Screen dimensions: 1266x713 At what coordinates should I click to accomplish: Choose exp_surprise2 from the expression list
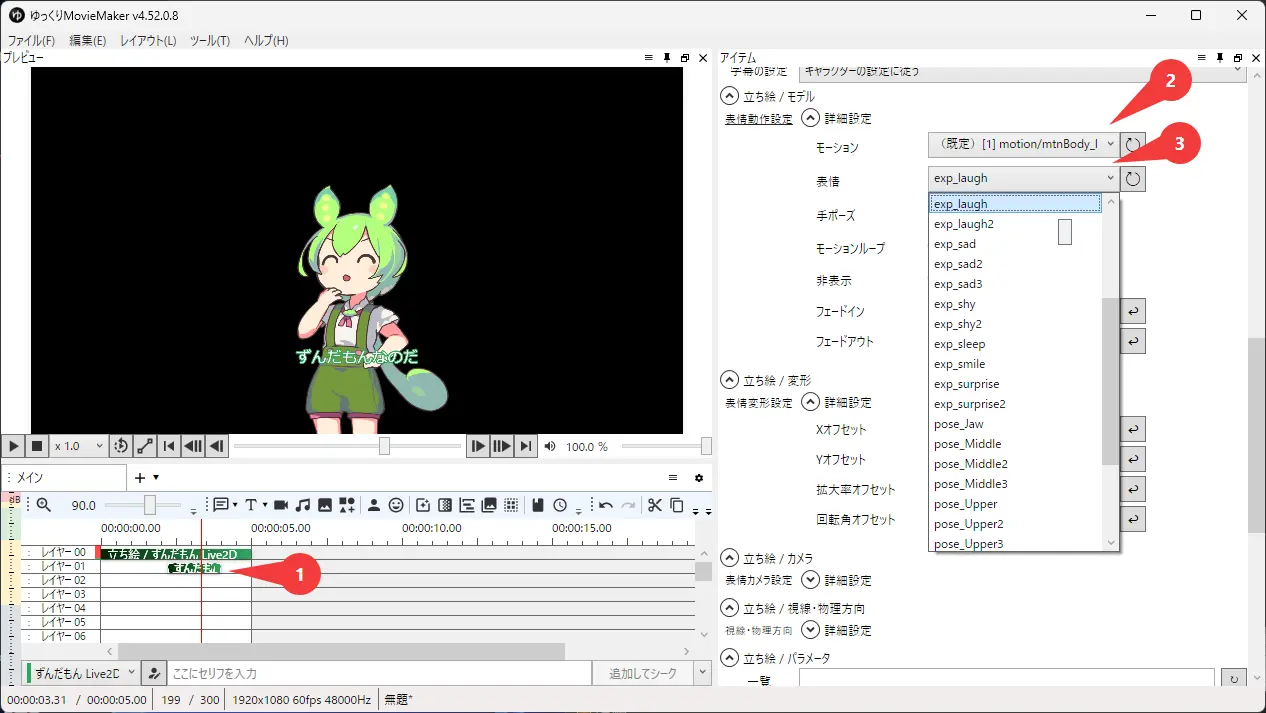[1015, 404]
